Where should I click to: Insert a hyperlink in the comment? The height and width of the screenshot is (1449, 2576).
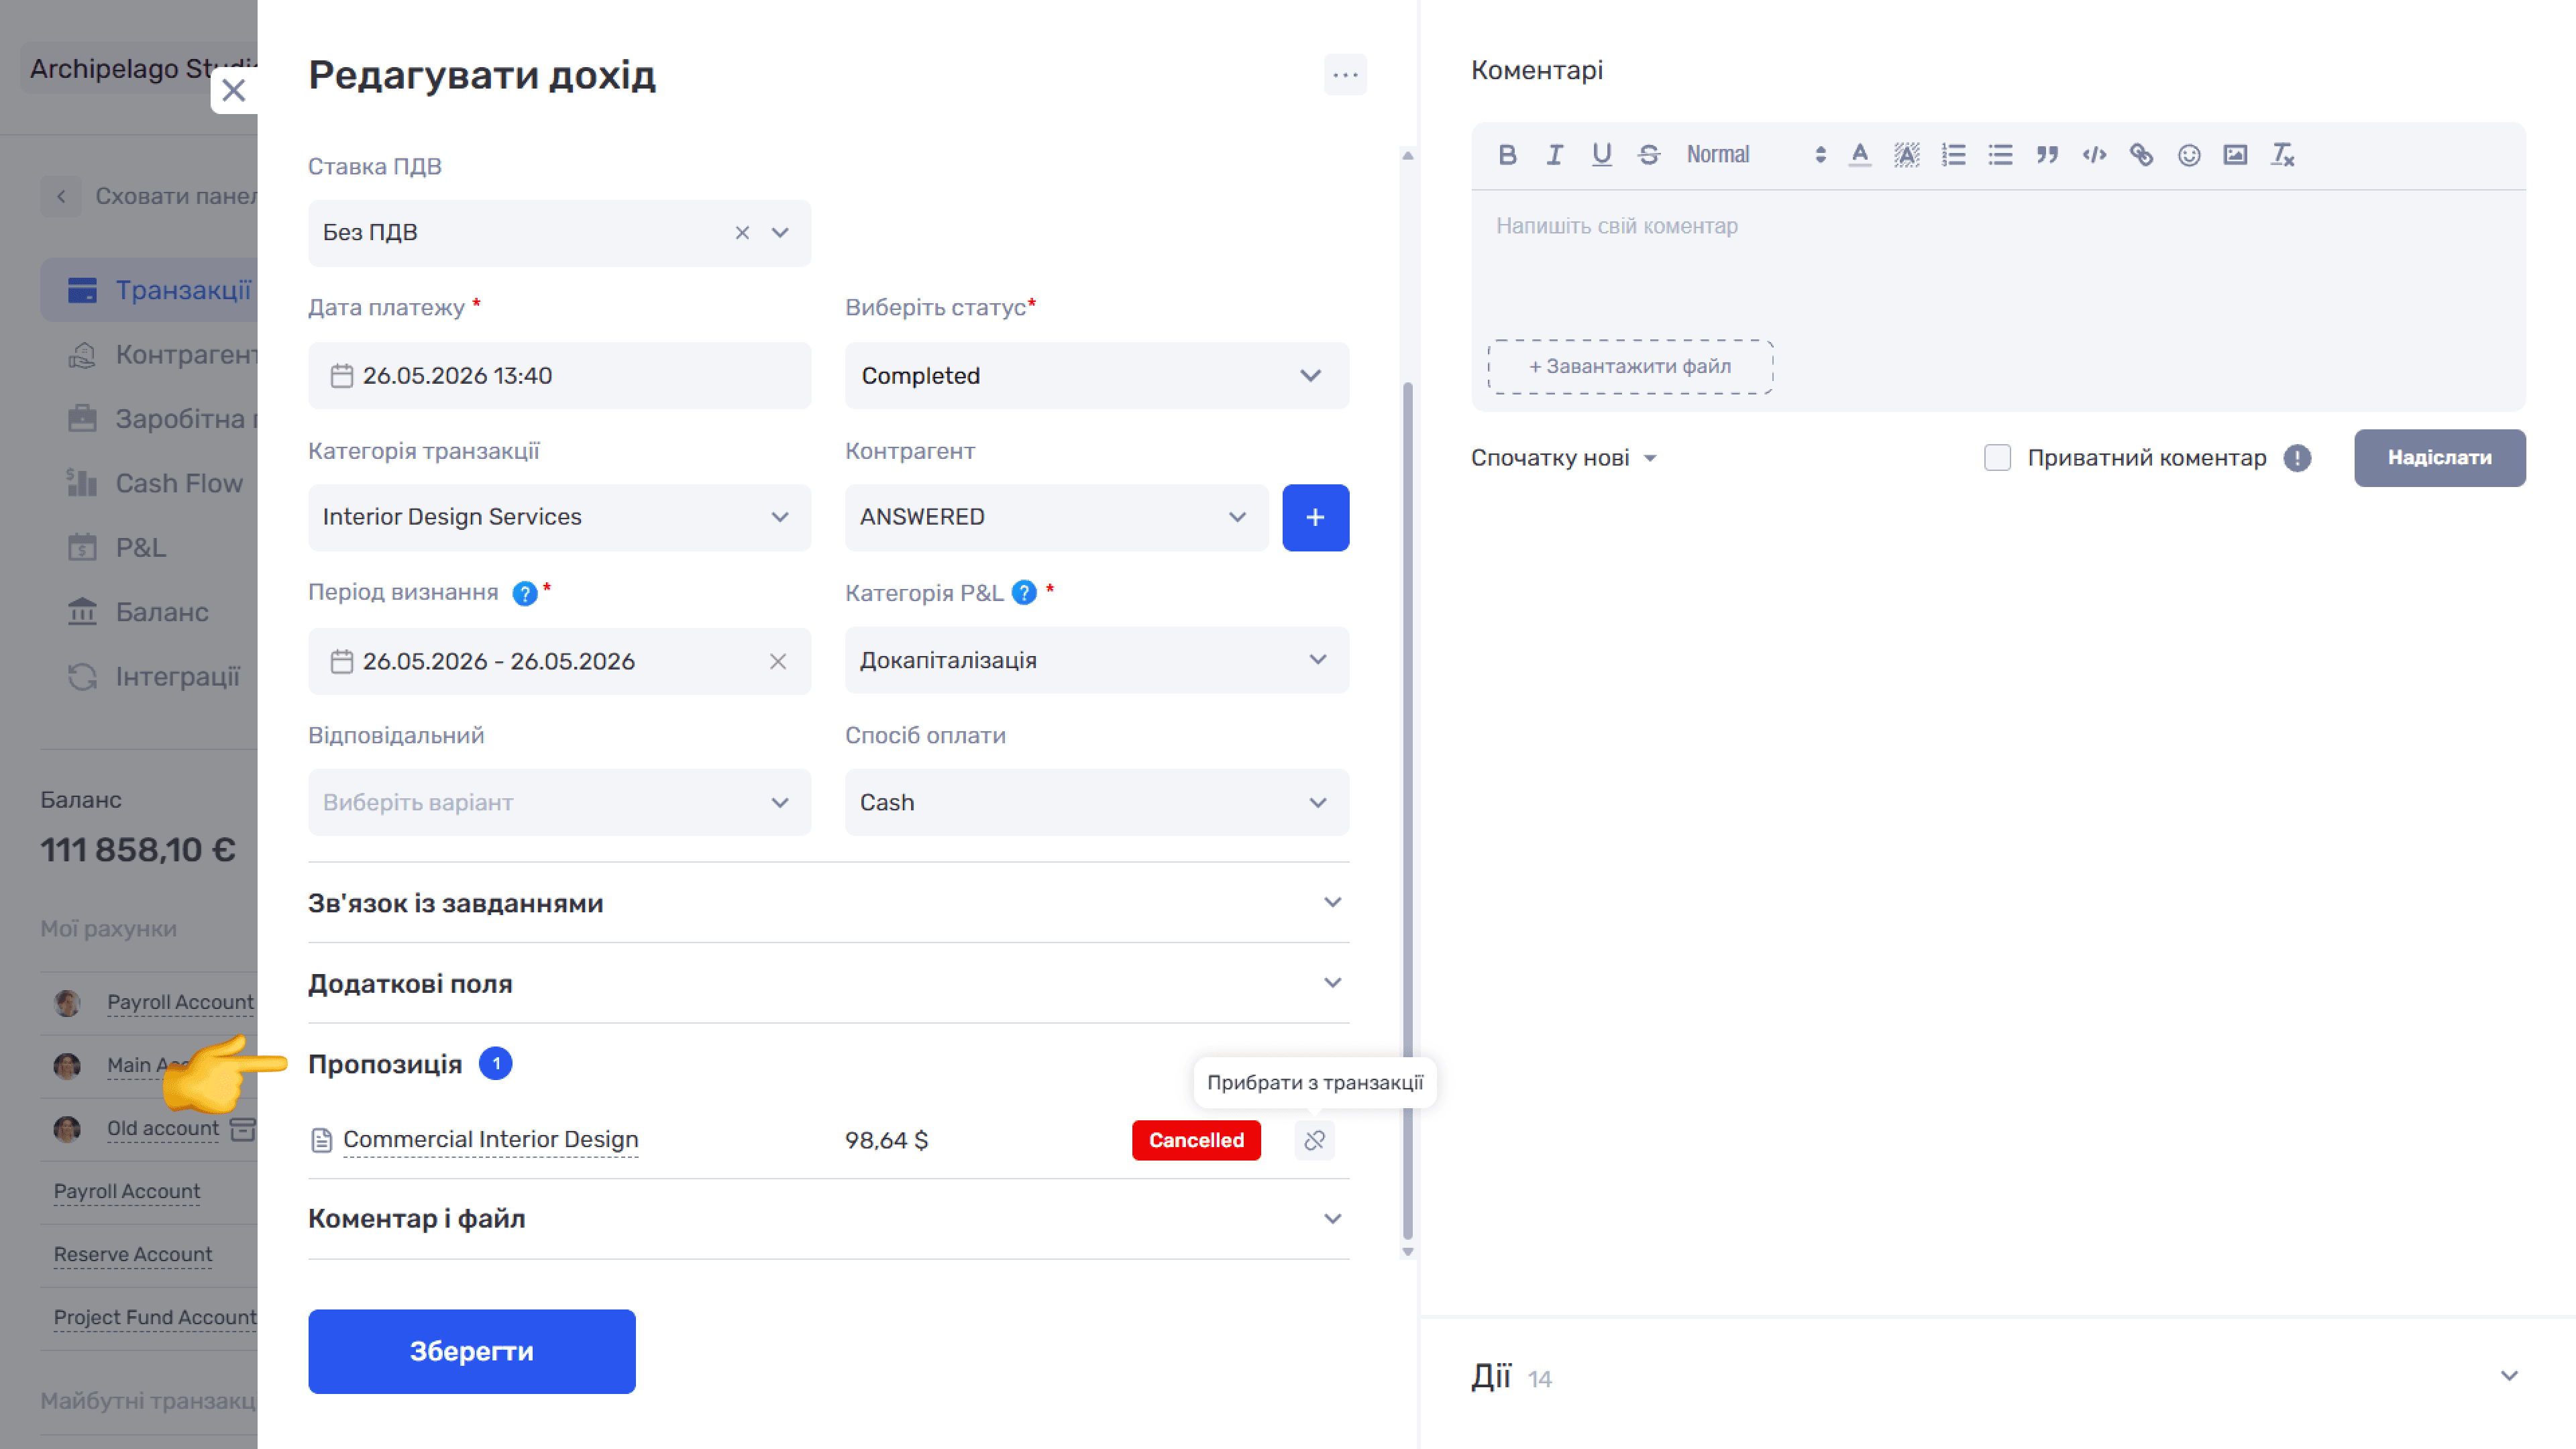(2142, 155)
